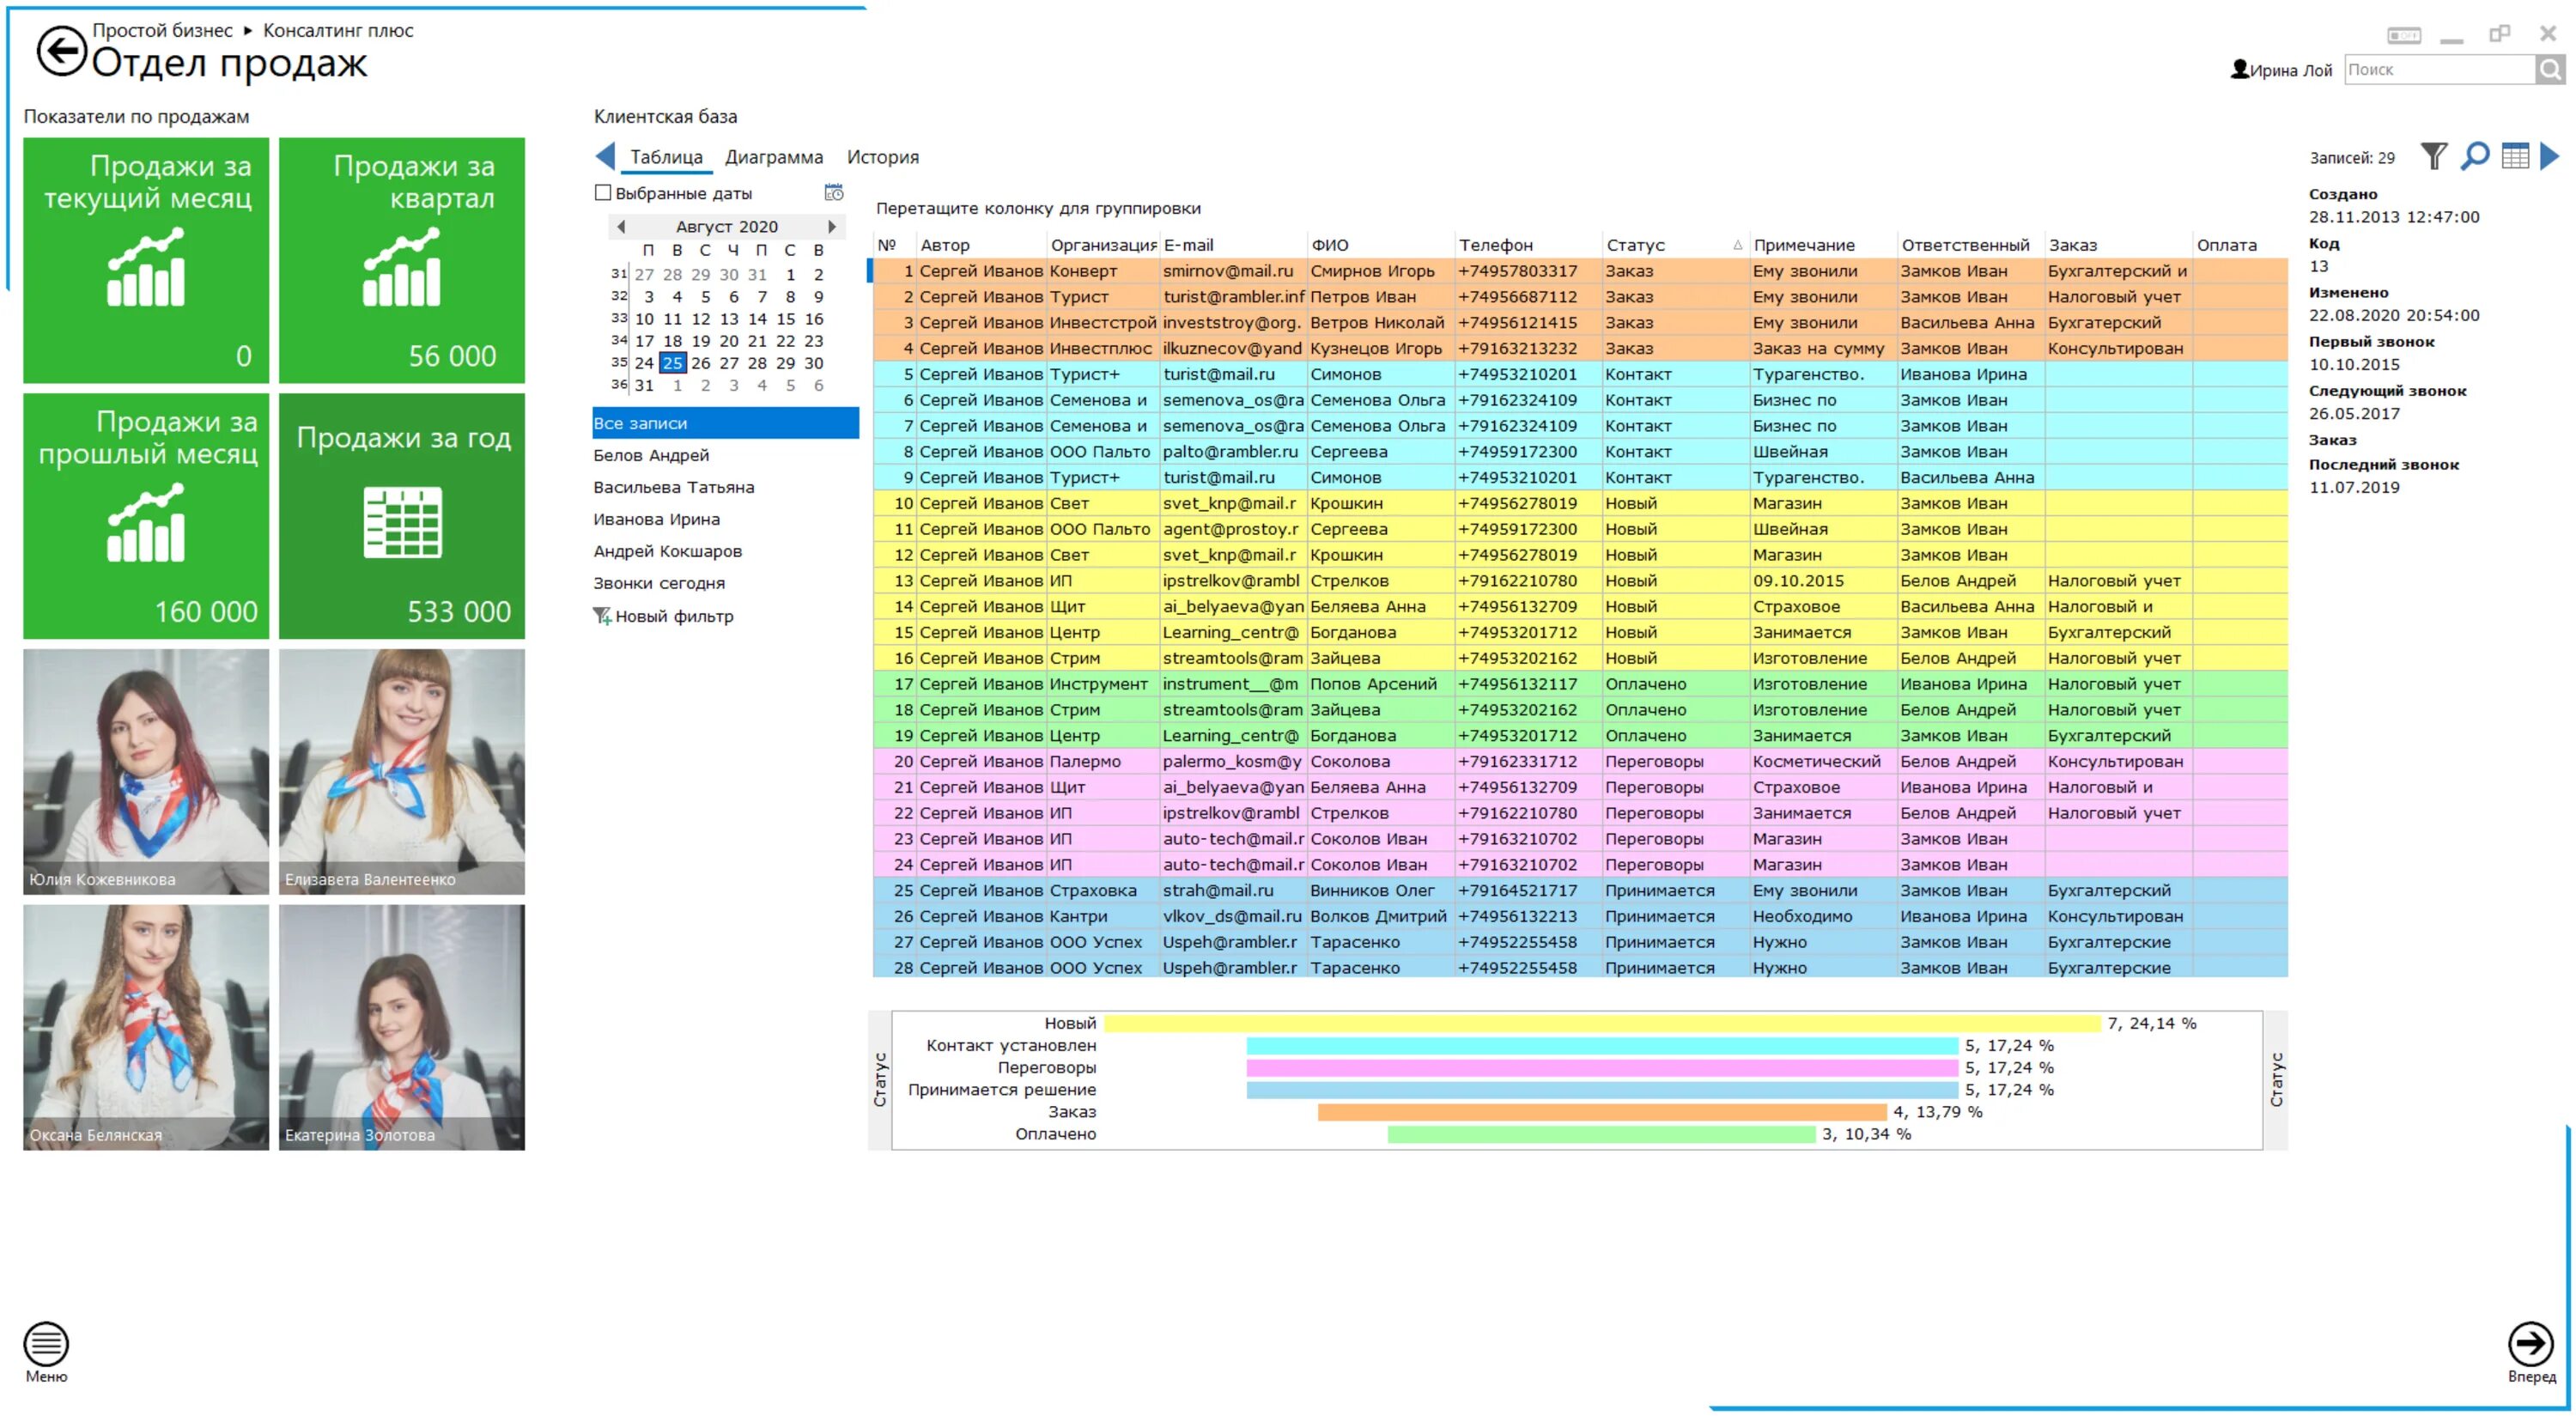Collapse left panel with blue triangle arrow
This screenshot has width=2576, height=1416.
[605, 157]
